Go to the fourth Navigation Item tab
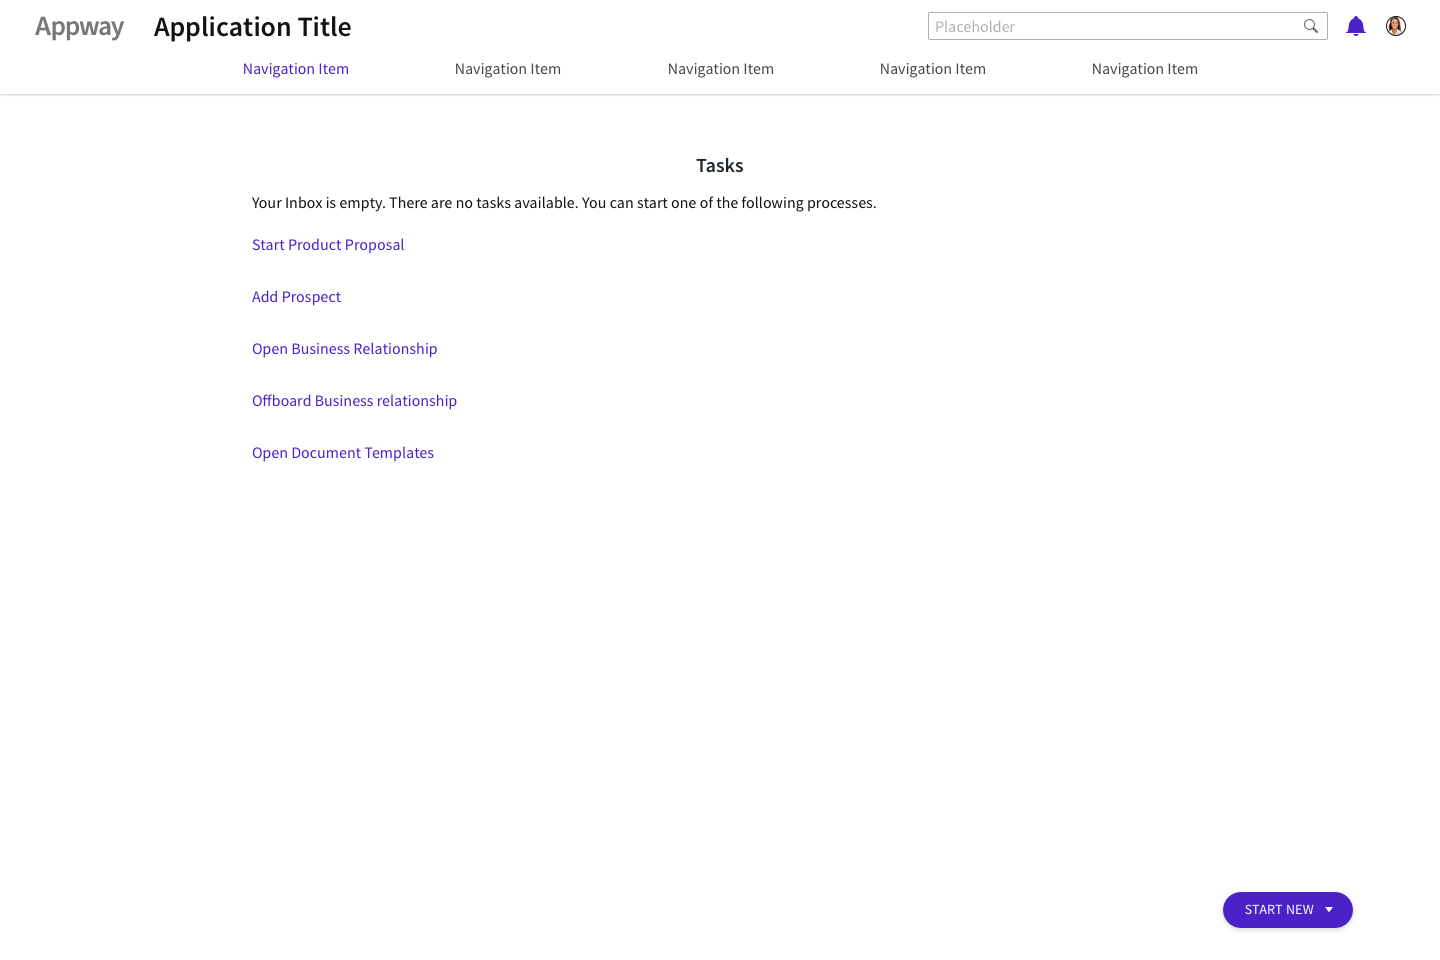This screenshot has height=960, width=1440. click(x=932, y=69)
